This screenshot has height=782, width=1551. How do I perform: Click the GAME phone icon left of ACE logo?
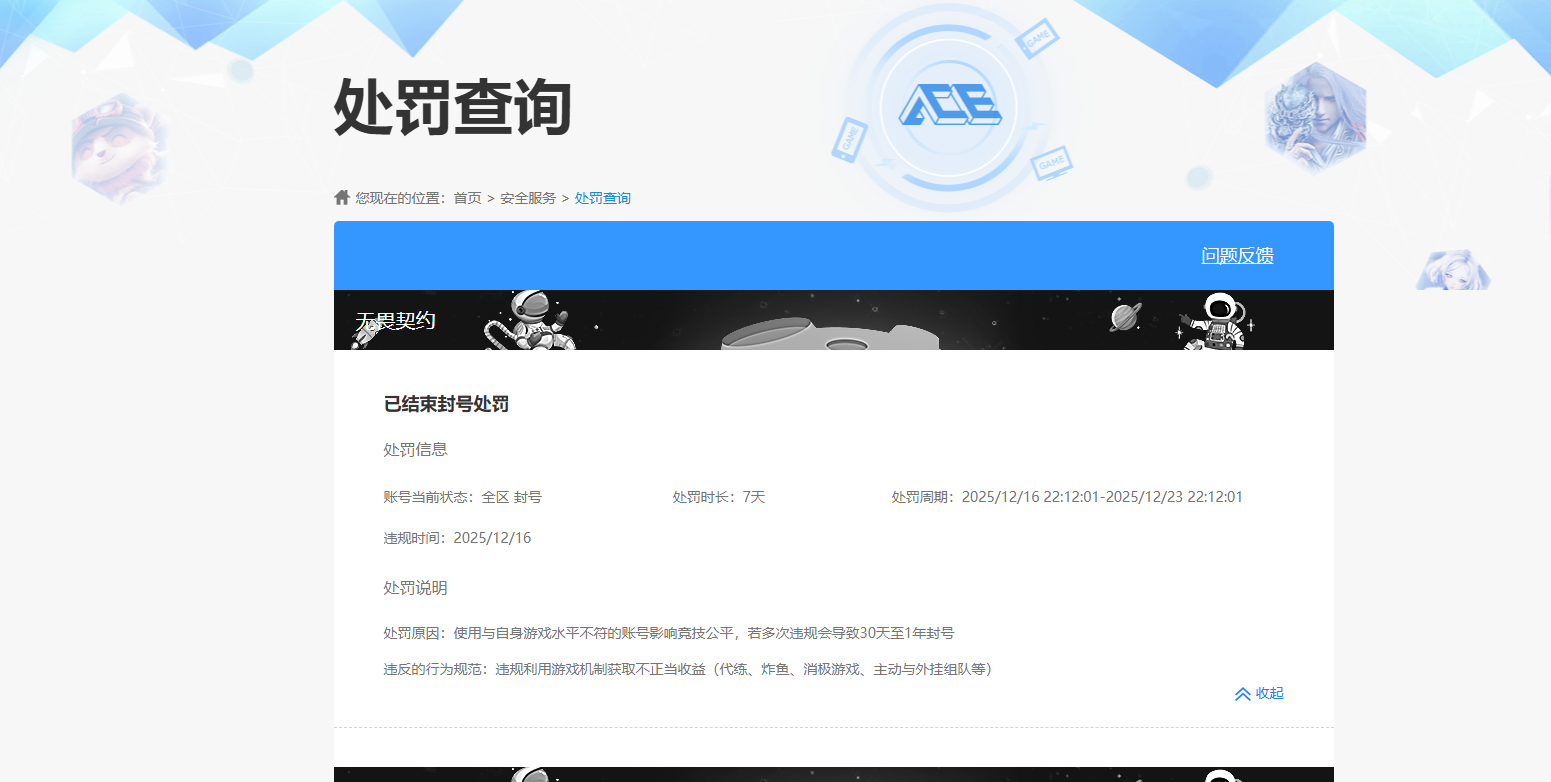click(848, 140)
